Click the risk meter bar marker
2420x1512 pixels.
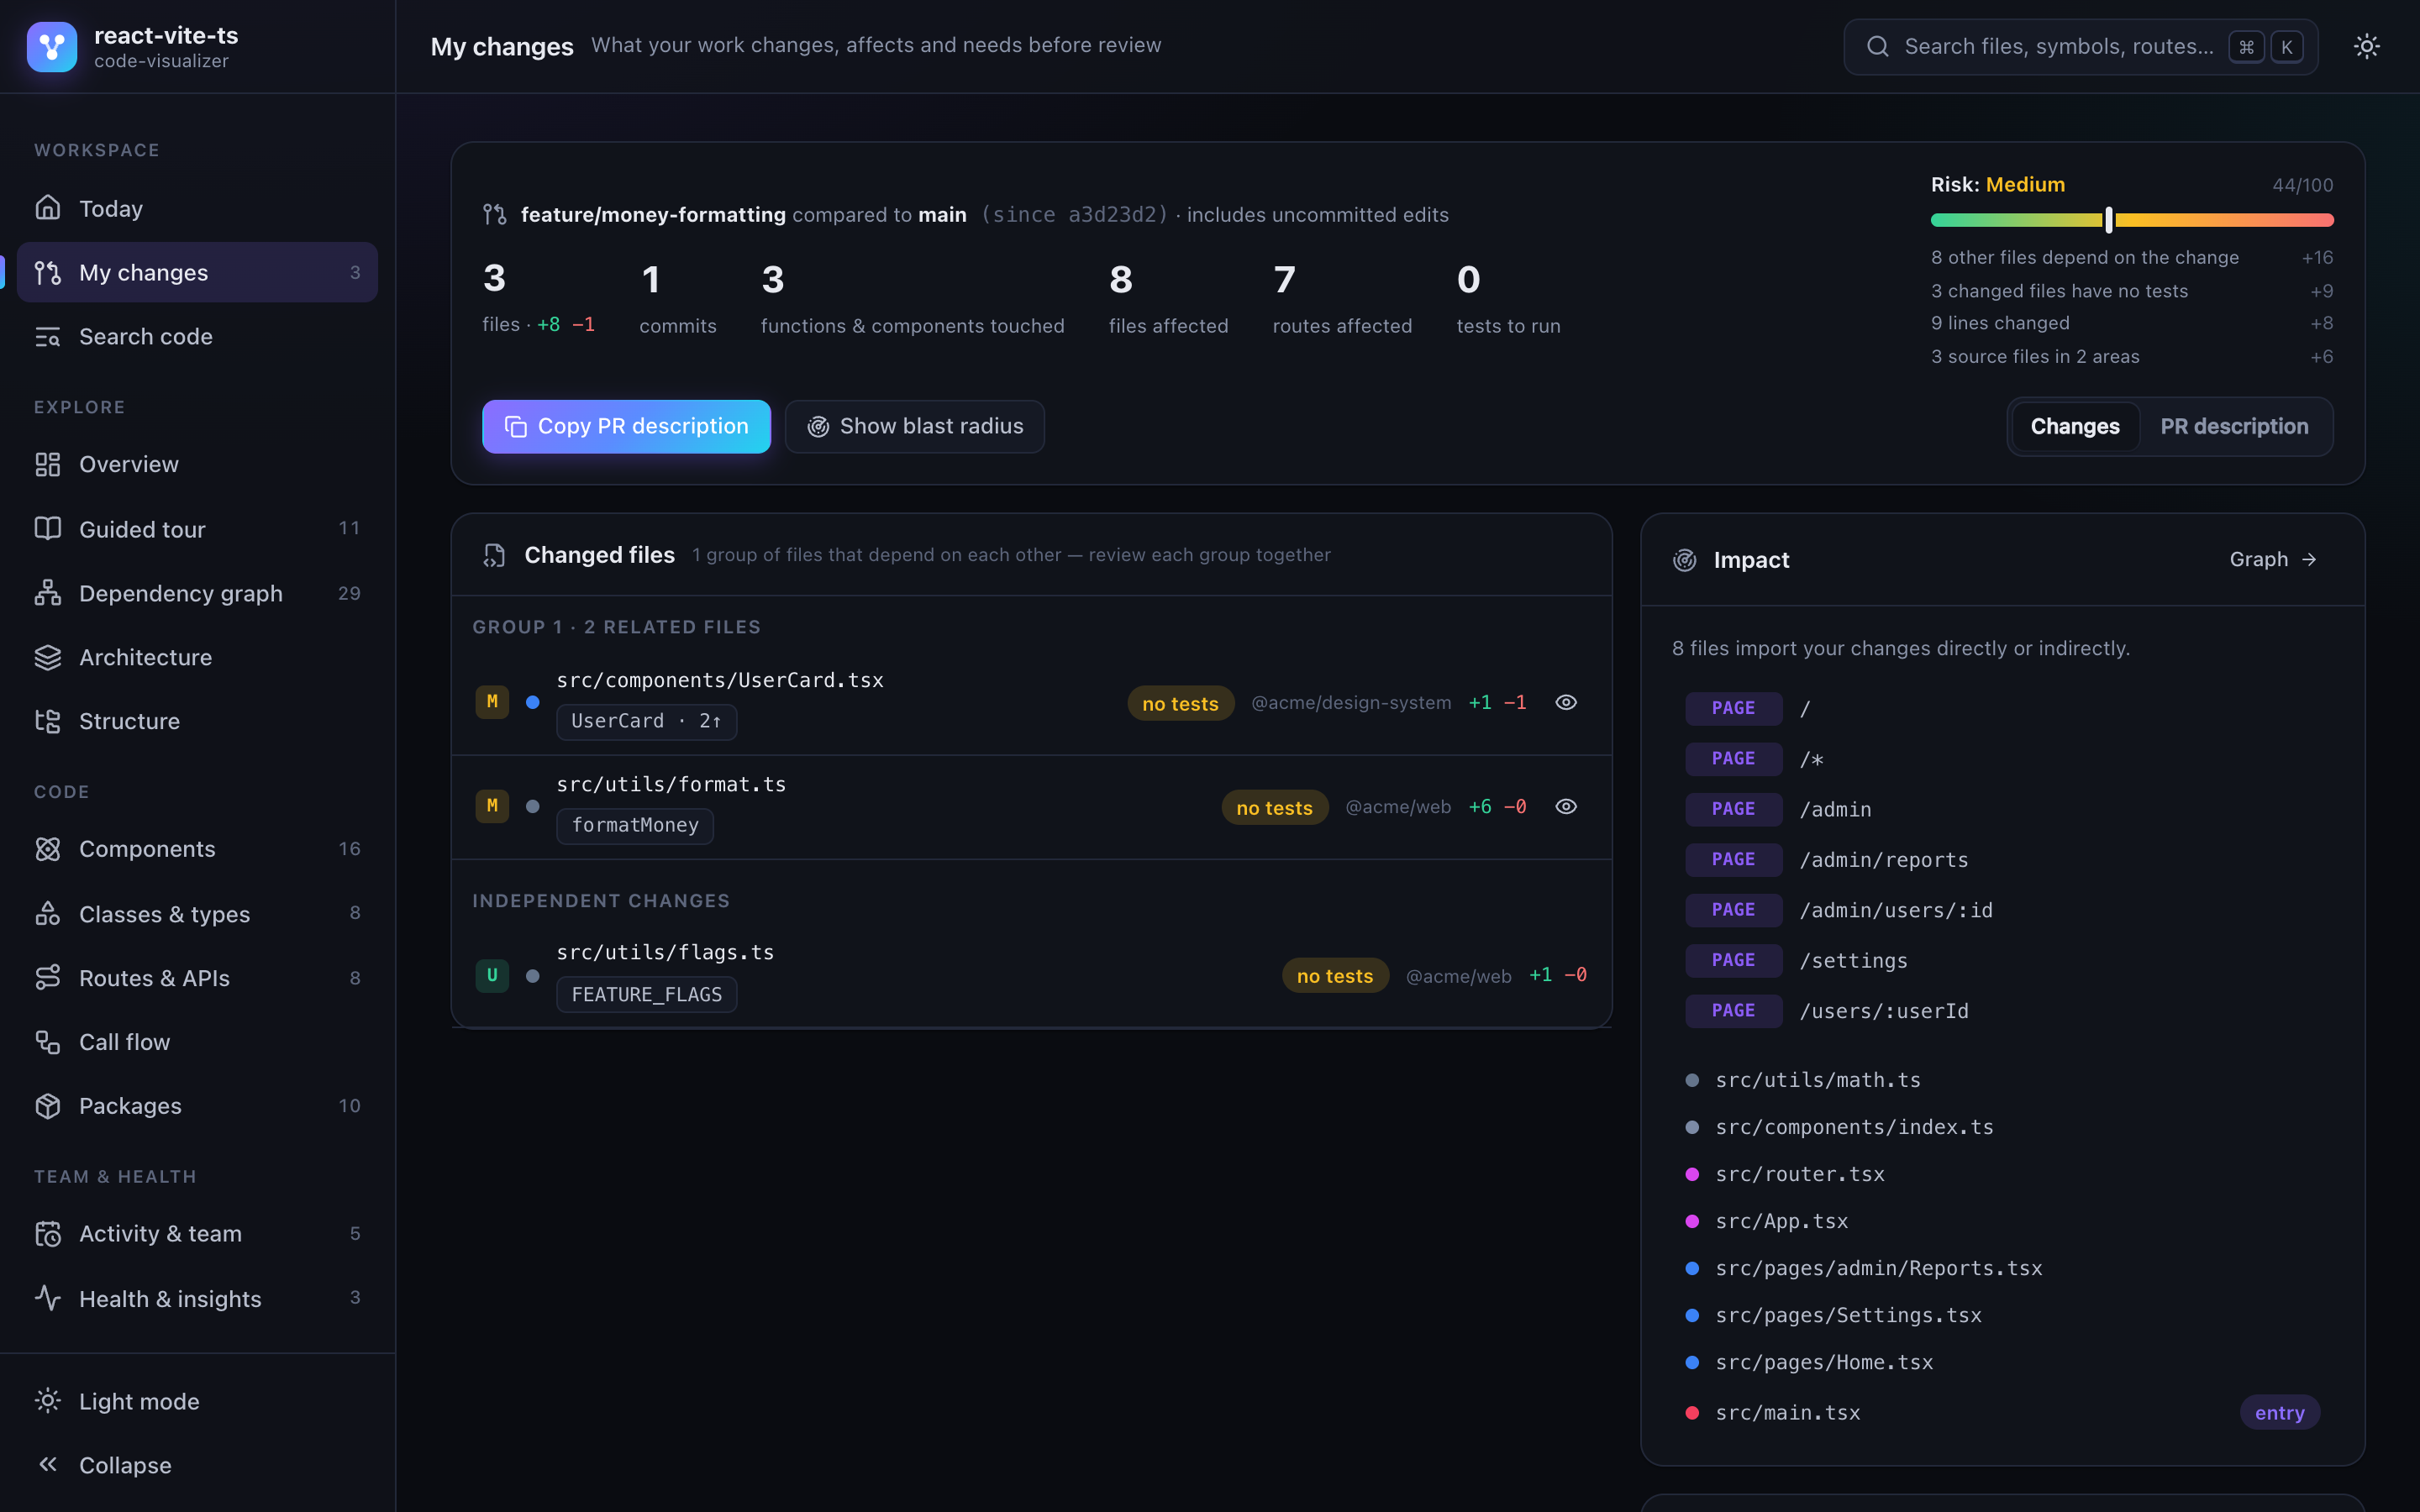coord(2109,220)
